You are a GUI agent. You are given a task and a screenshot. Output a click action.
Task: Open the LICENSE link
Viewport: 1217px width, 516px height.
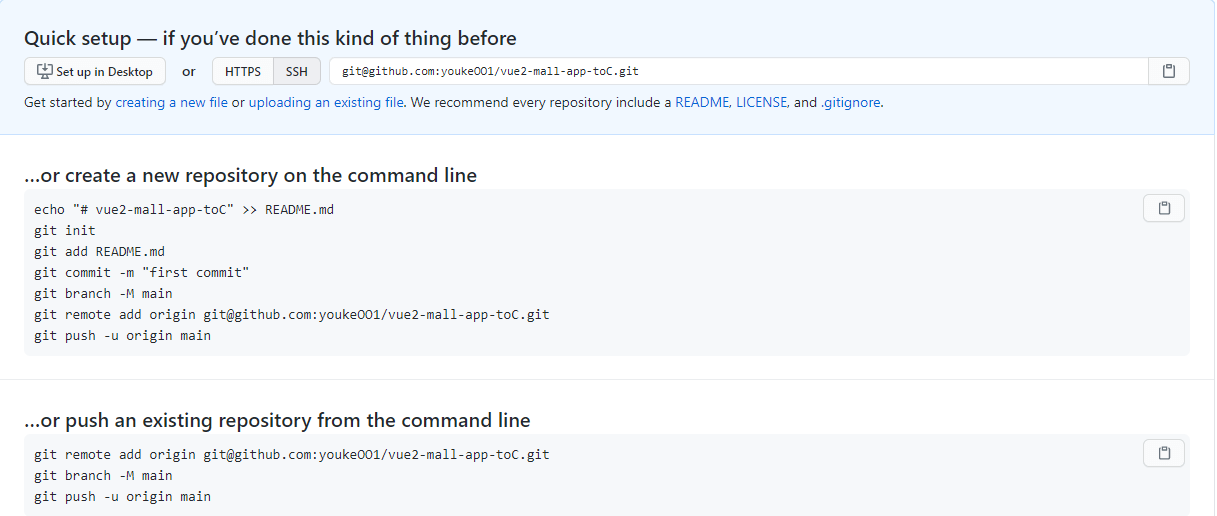click(x=762, y=102)
